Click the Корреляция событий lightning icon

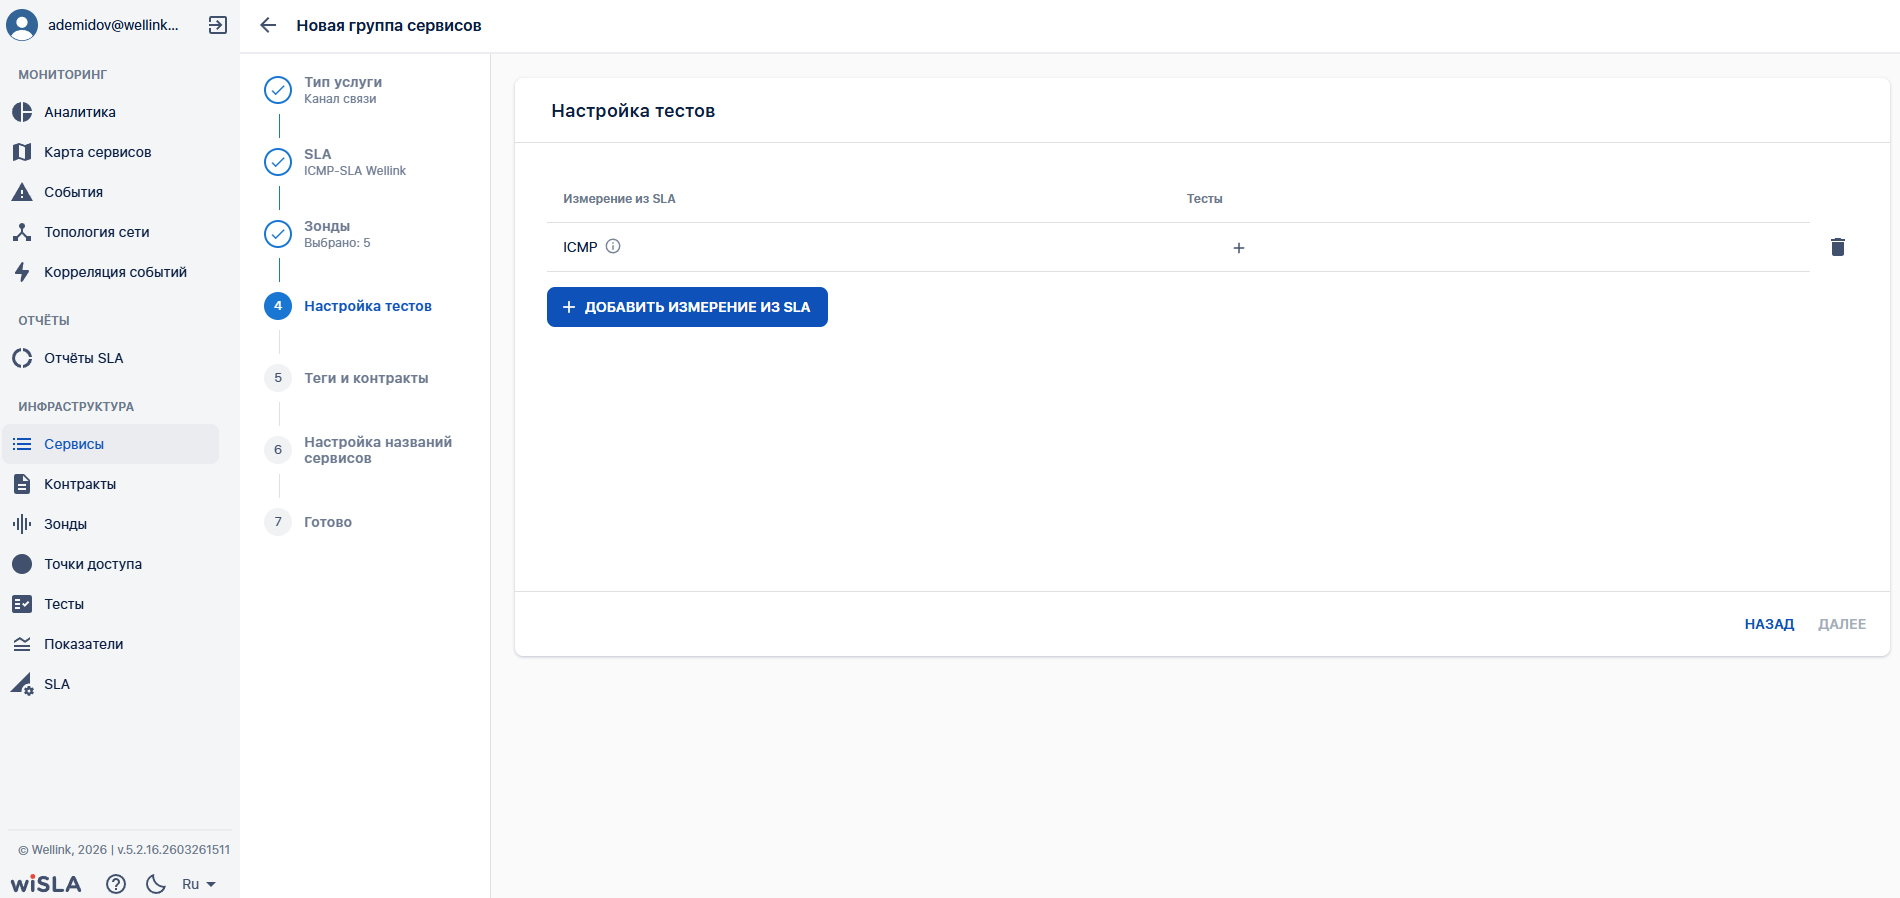click(22, 272)
